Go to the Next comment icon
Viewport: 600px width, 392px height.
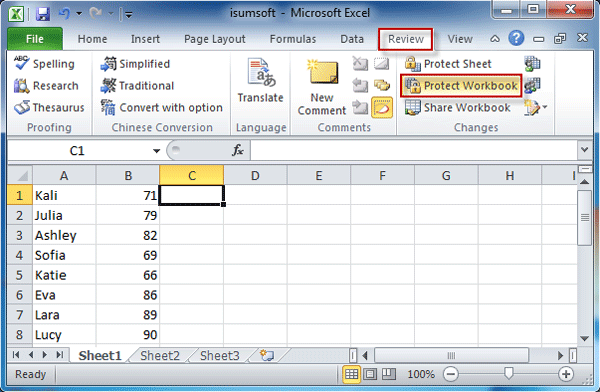coord(360,108)
